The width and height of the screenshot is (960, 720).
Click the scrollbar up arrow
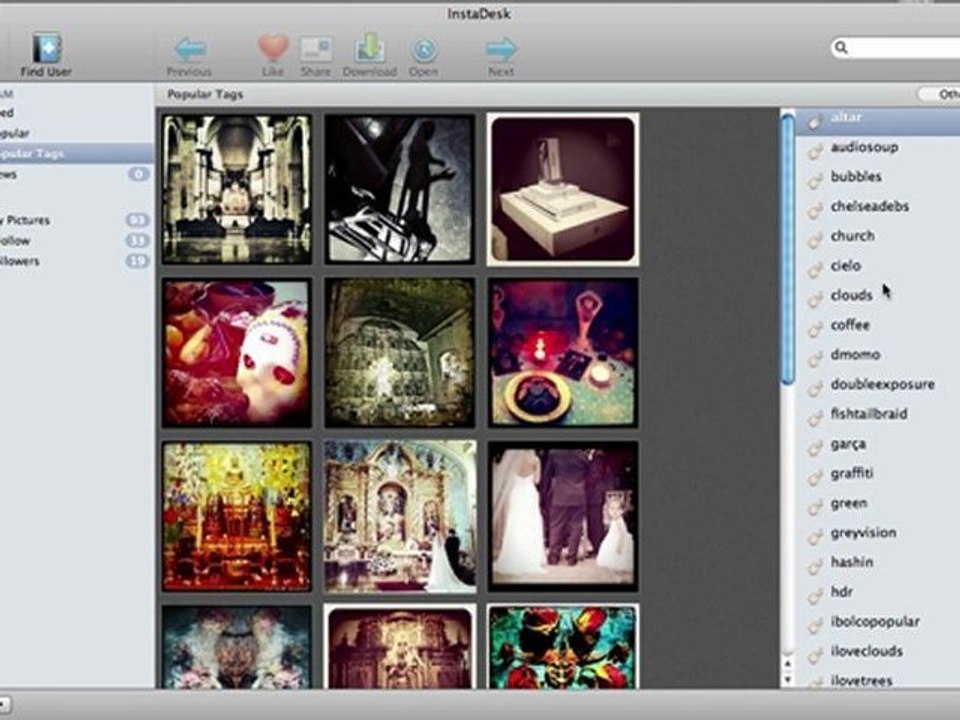click(788, 664)
